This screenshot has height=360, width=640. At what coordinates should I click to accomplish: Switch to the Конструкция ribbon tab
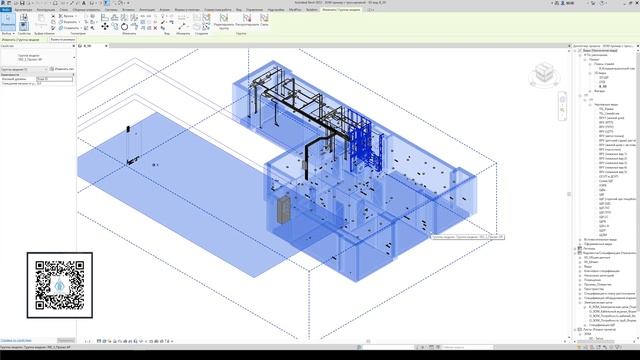pyautogui.click(x=45, y=9)
